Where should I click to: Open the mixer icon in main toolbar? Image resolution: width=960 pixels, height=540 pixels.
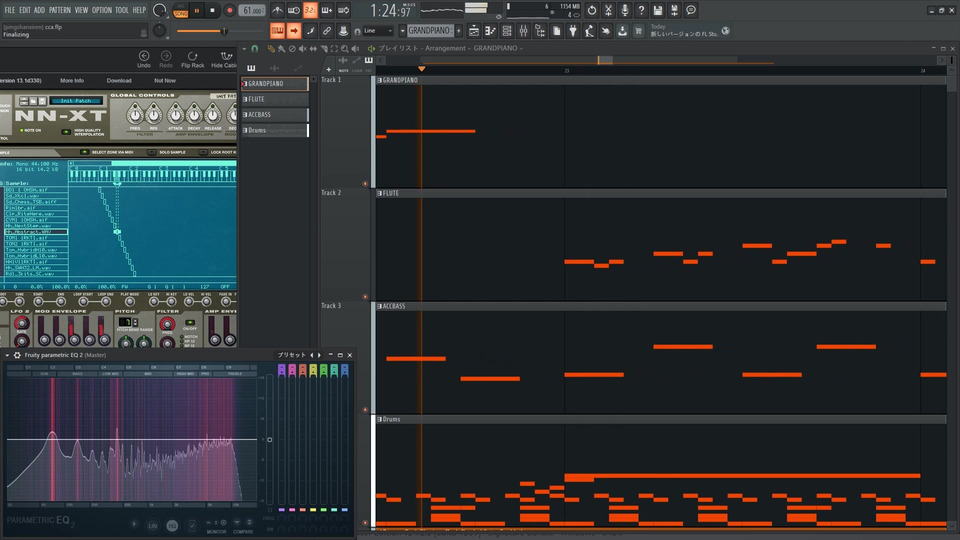[x=523, y=31]
